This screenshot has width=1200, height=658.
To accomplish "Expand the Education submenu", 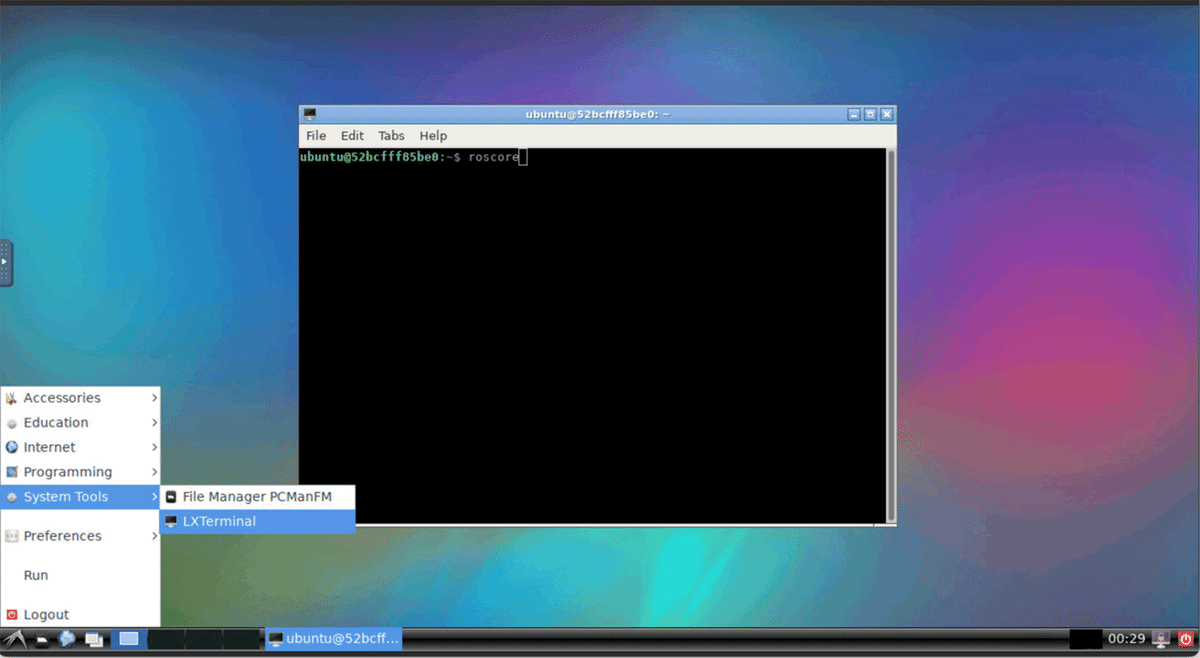I will click(x=80, y=423).
